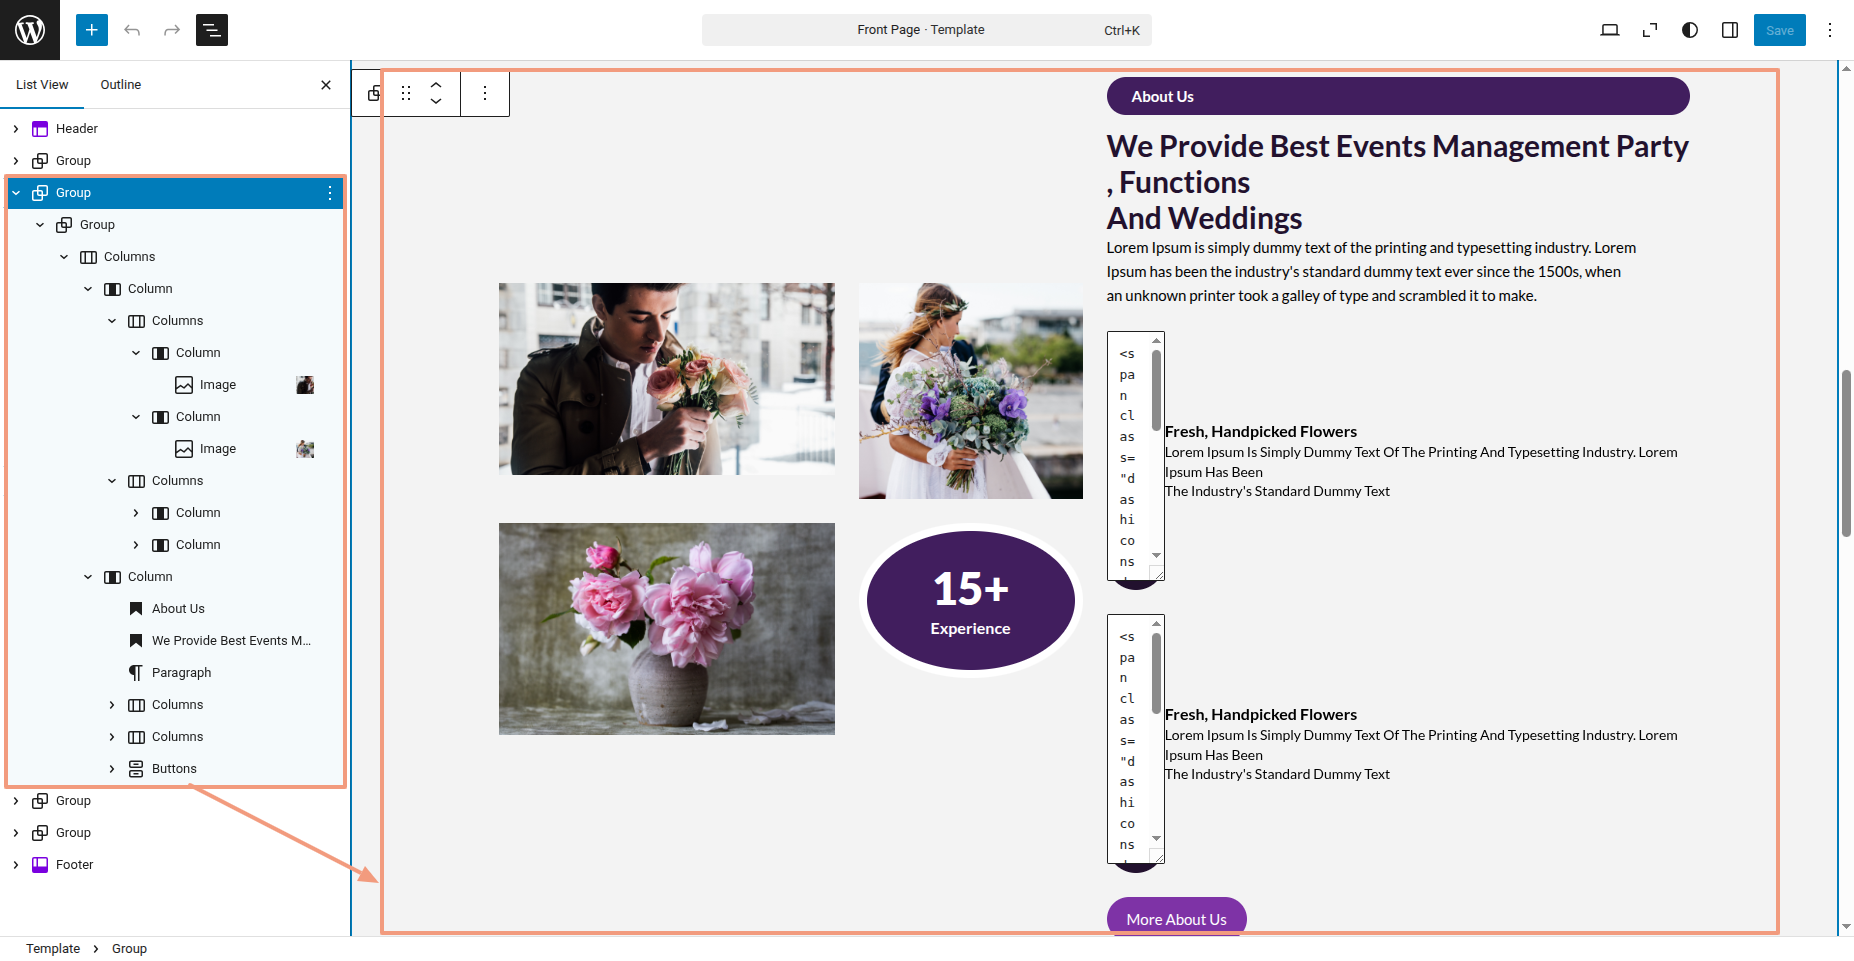
Task: Open the device preview (View) icon
Action: (1610, 30)
